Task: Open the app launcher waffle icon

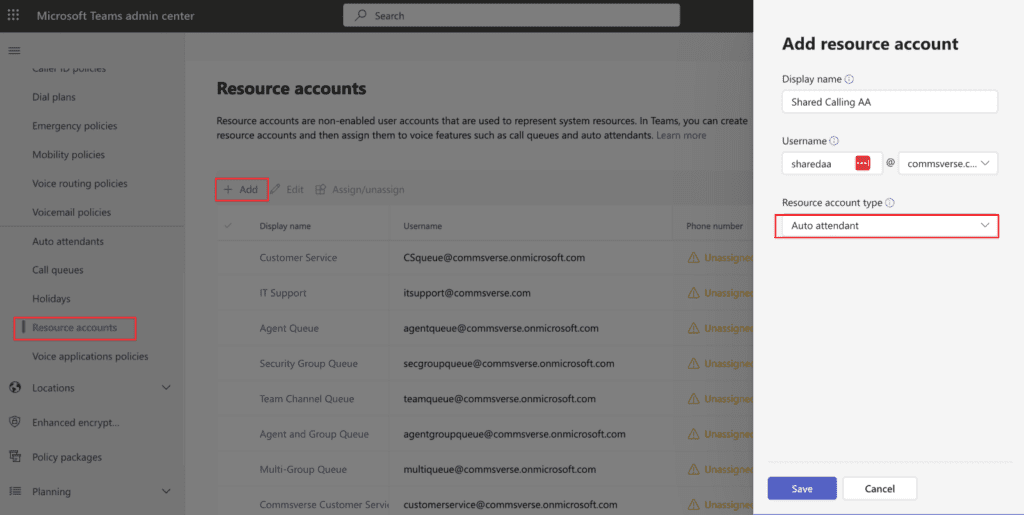Action: click(13, 16)
